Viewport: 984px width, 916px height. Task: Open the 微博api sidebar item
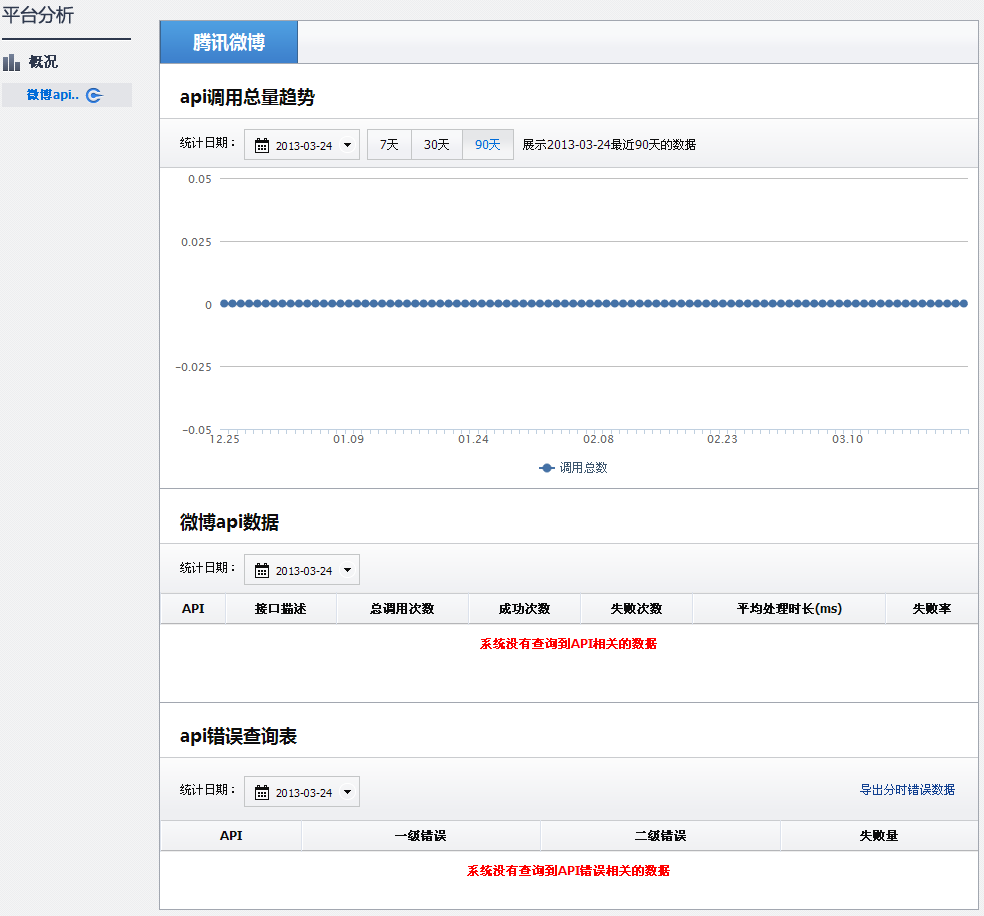[52, 95]
